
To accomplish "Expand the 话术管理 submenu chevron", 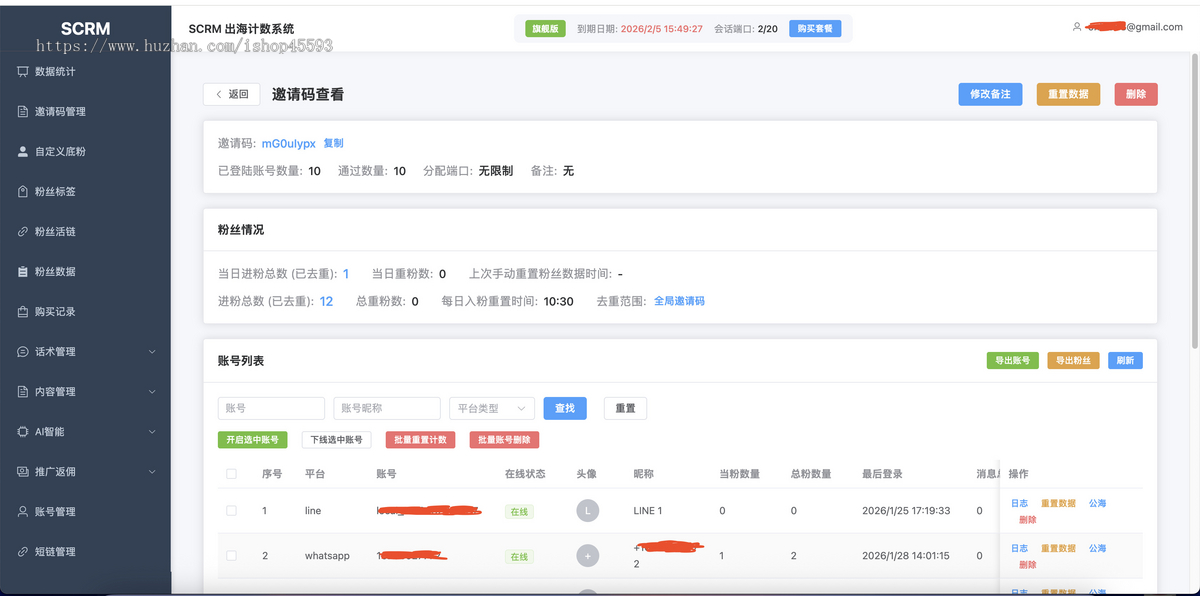I will (x=152, y=352).
